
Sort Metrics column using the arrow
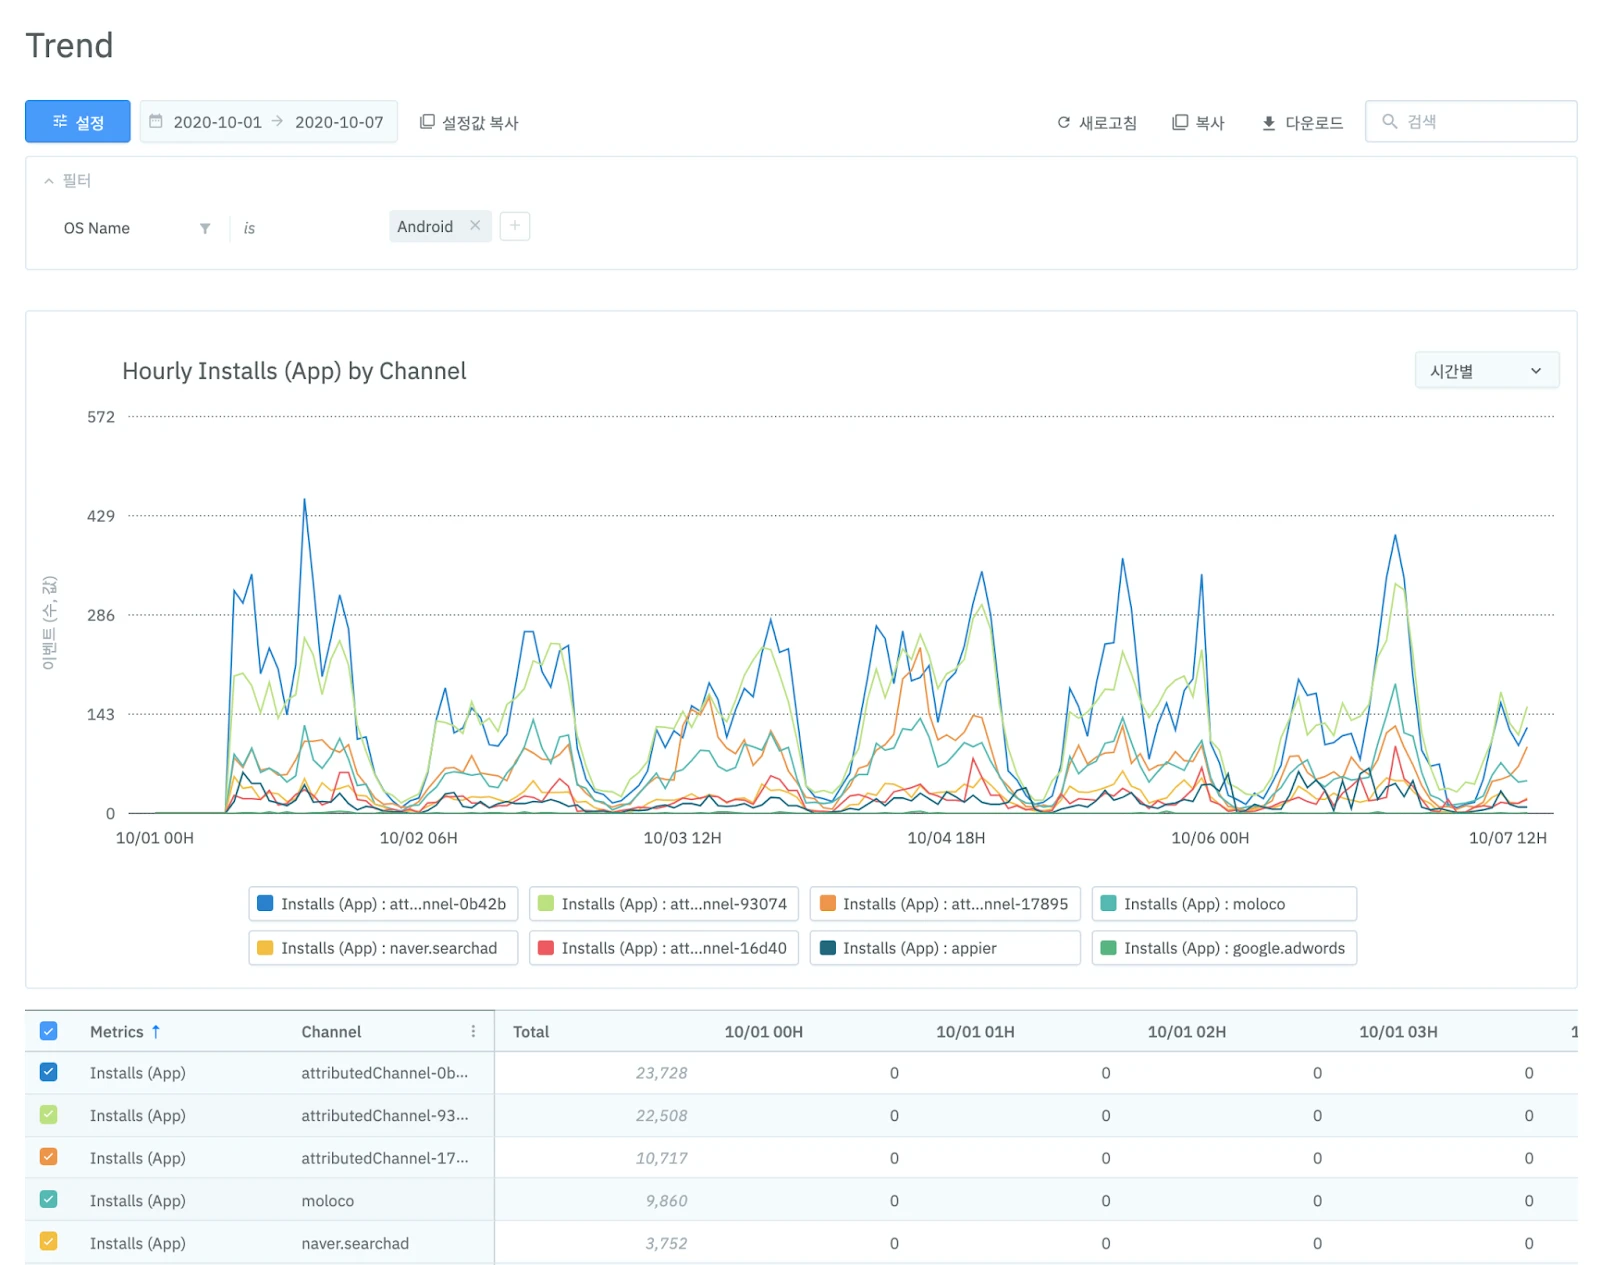coord(156,1031)
